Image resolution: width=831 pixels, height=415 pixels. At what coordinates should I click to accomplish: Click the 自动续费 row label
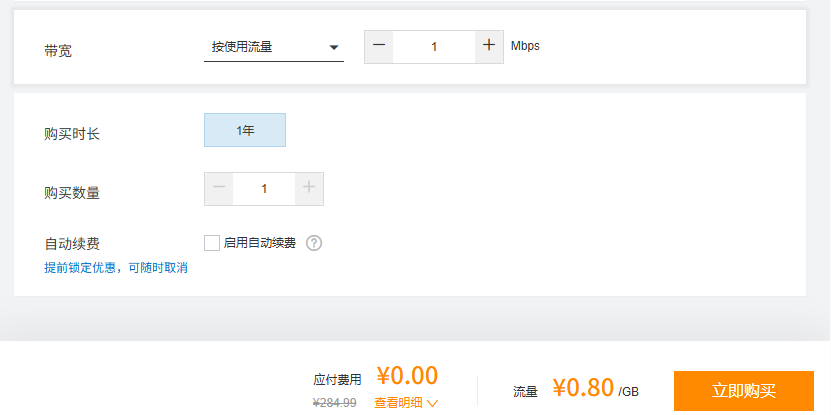[72, 244]
